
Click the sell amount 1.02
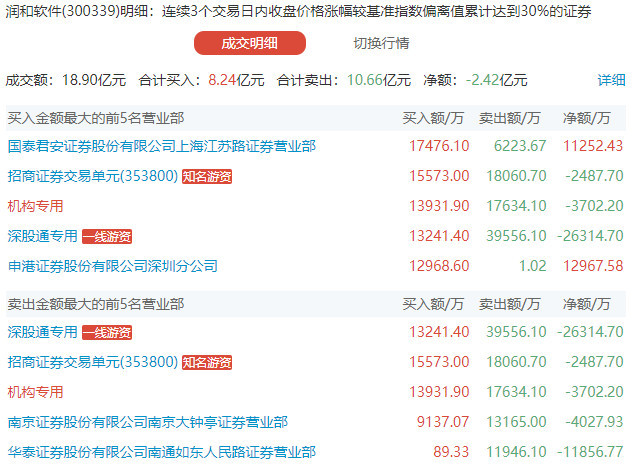[x=532, y=266]
